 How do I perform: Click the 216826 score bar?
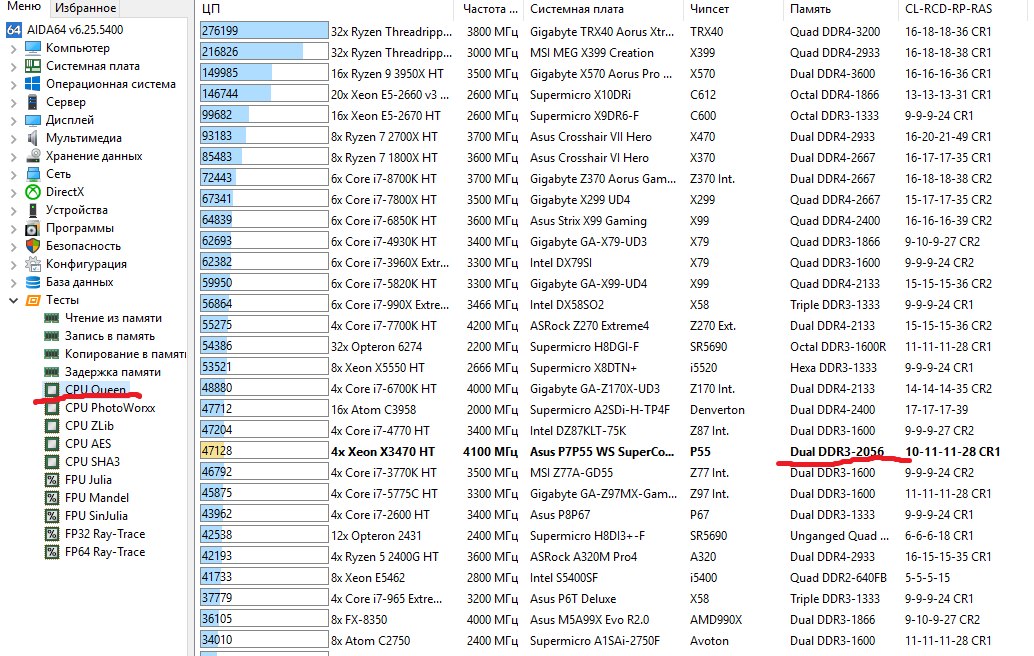pos(264,52)
